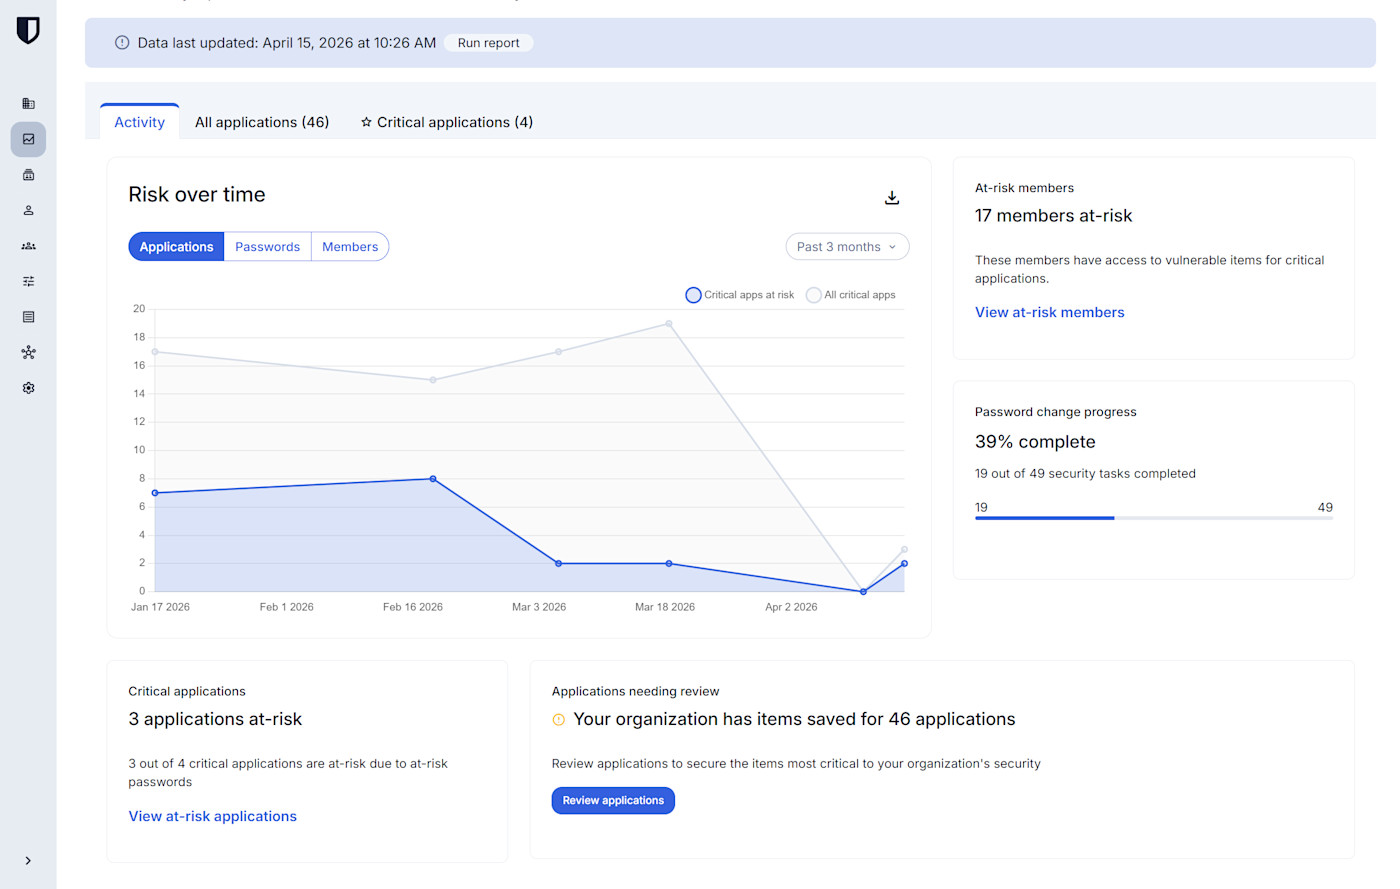Toggle the Critical apps at risk legend
1400x889 pixels.
(x=740, y=295)
